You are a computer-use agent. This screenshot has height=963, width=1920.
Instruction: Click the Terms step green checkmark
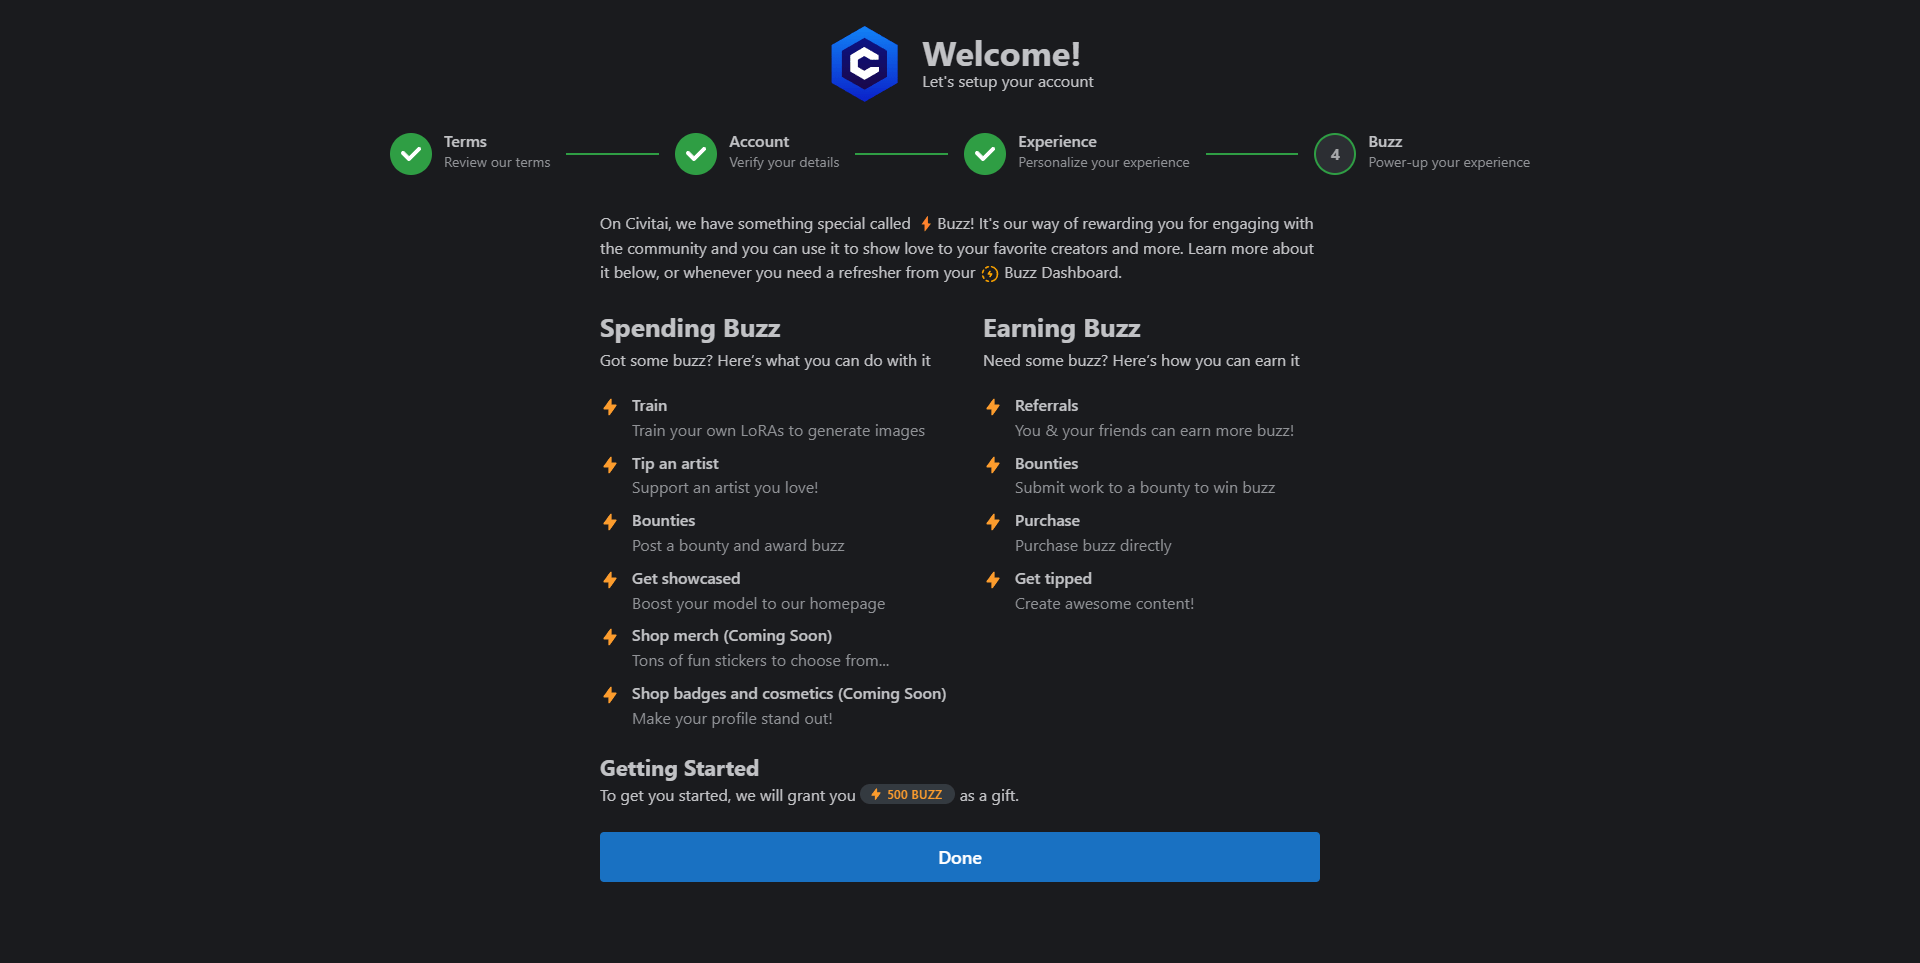coord(411,154)
